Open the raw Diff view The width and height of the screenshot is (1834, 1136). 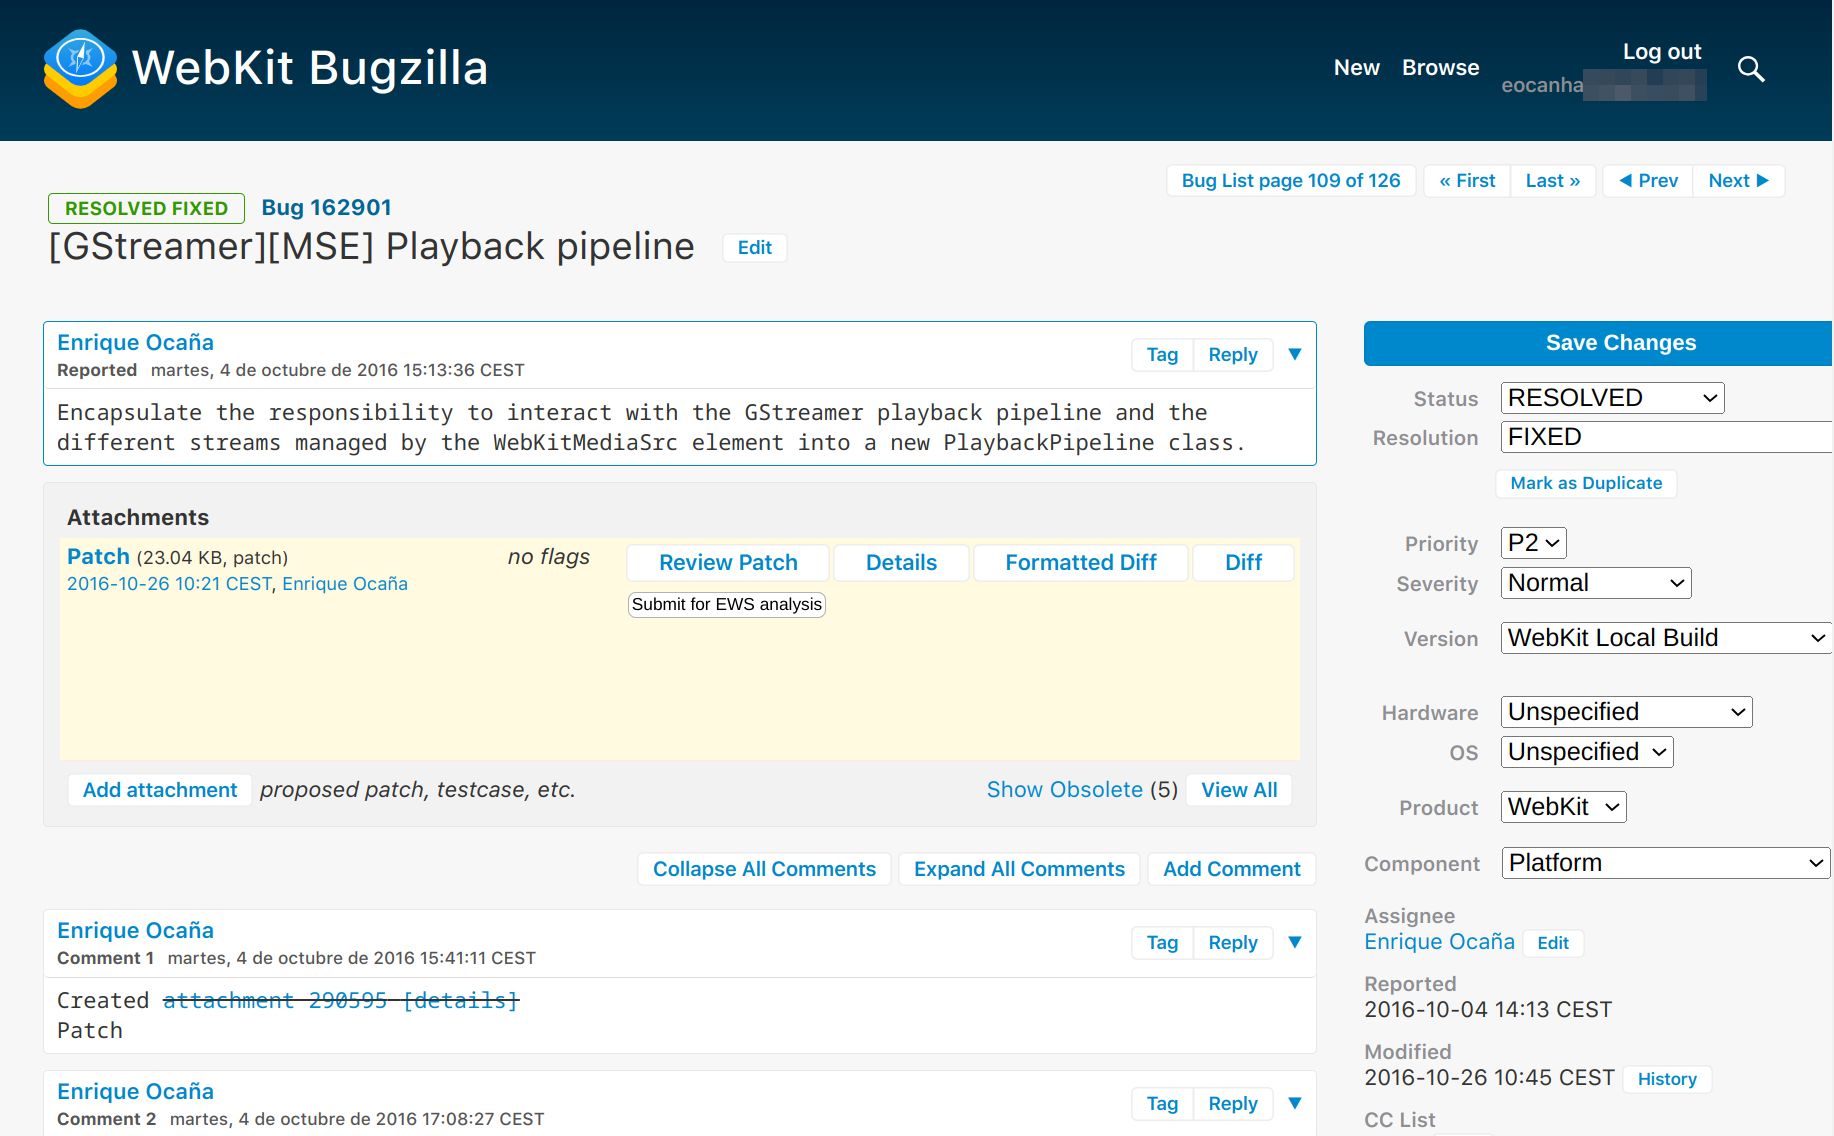(1243, 563)
